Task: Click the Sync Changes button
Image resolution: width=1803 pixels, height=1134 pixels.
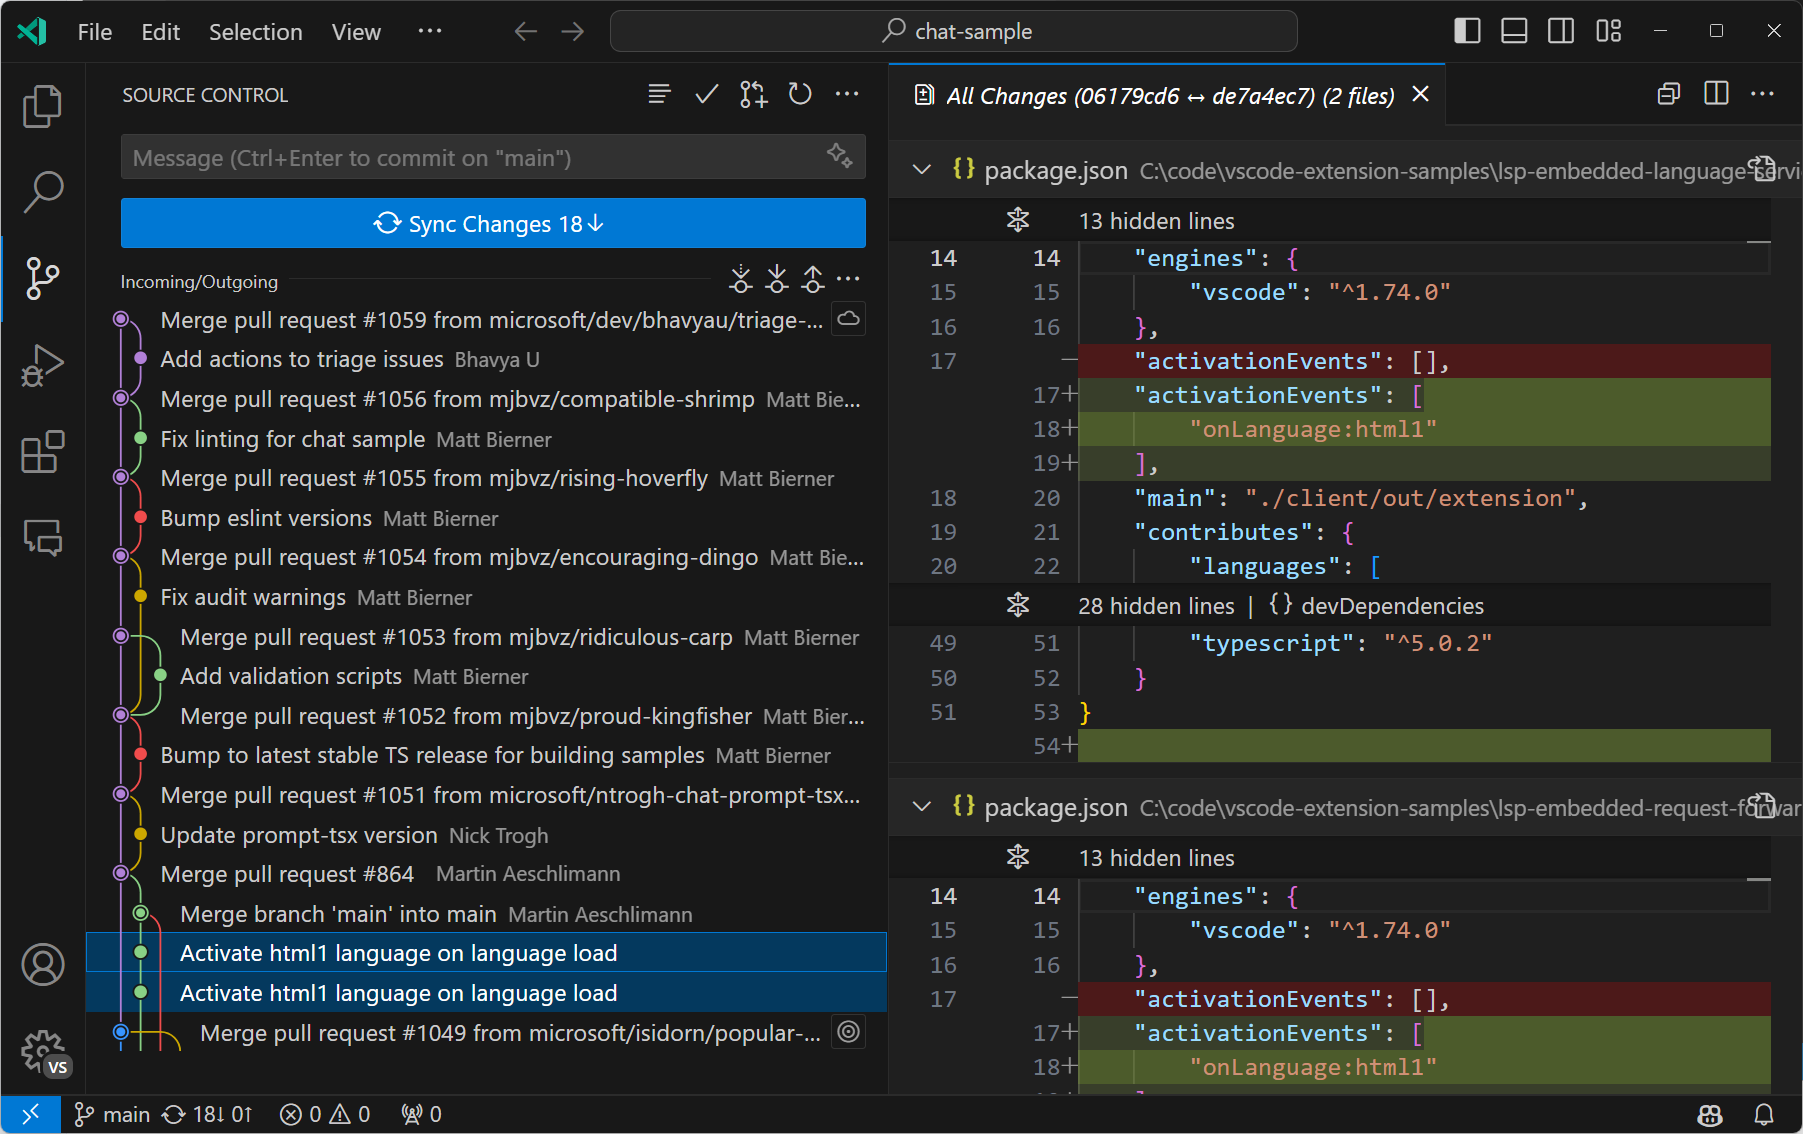Action: coord(492,223)
